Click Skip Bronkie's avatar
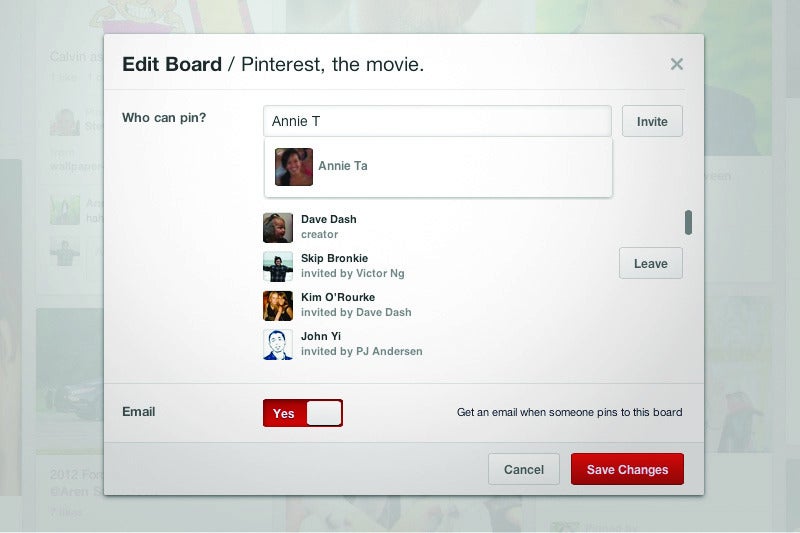This screenshot has width=800, height=533. pyautogui.click(x=278, y=266)
